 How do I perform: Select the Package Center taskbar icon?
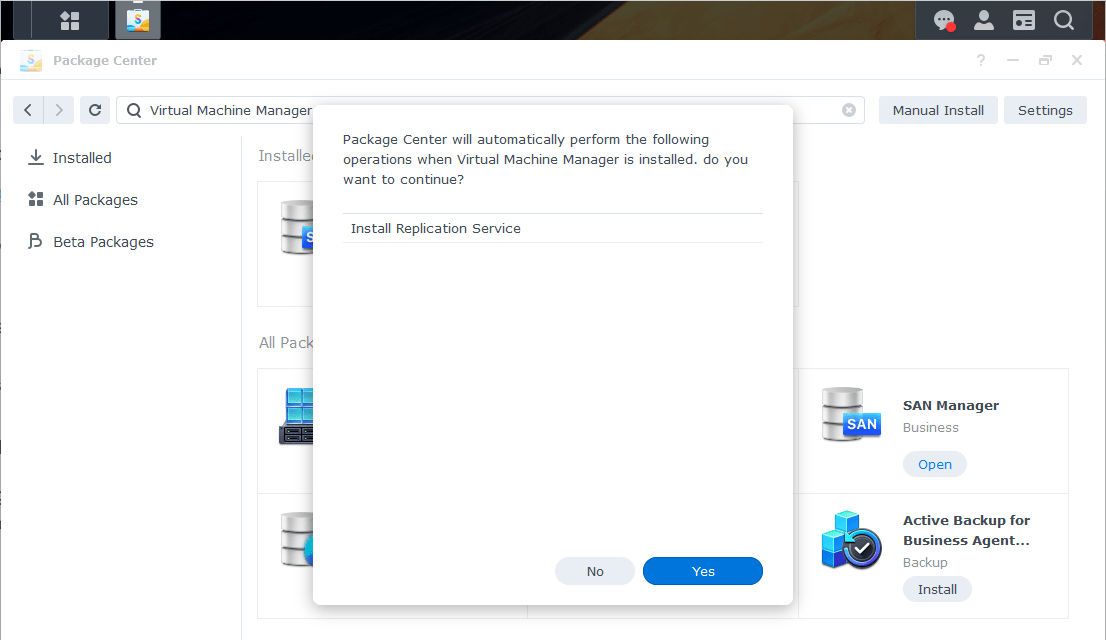point(138,20)
